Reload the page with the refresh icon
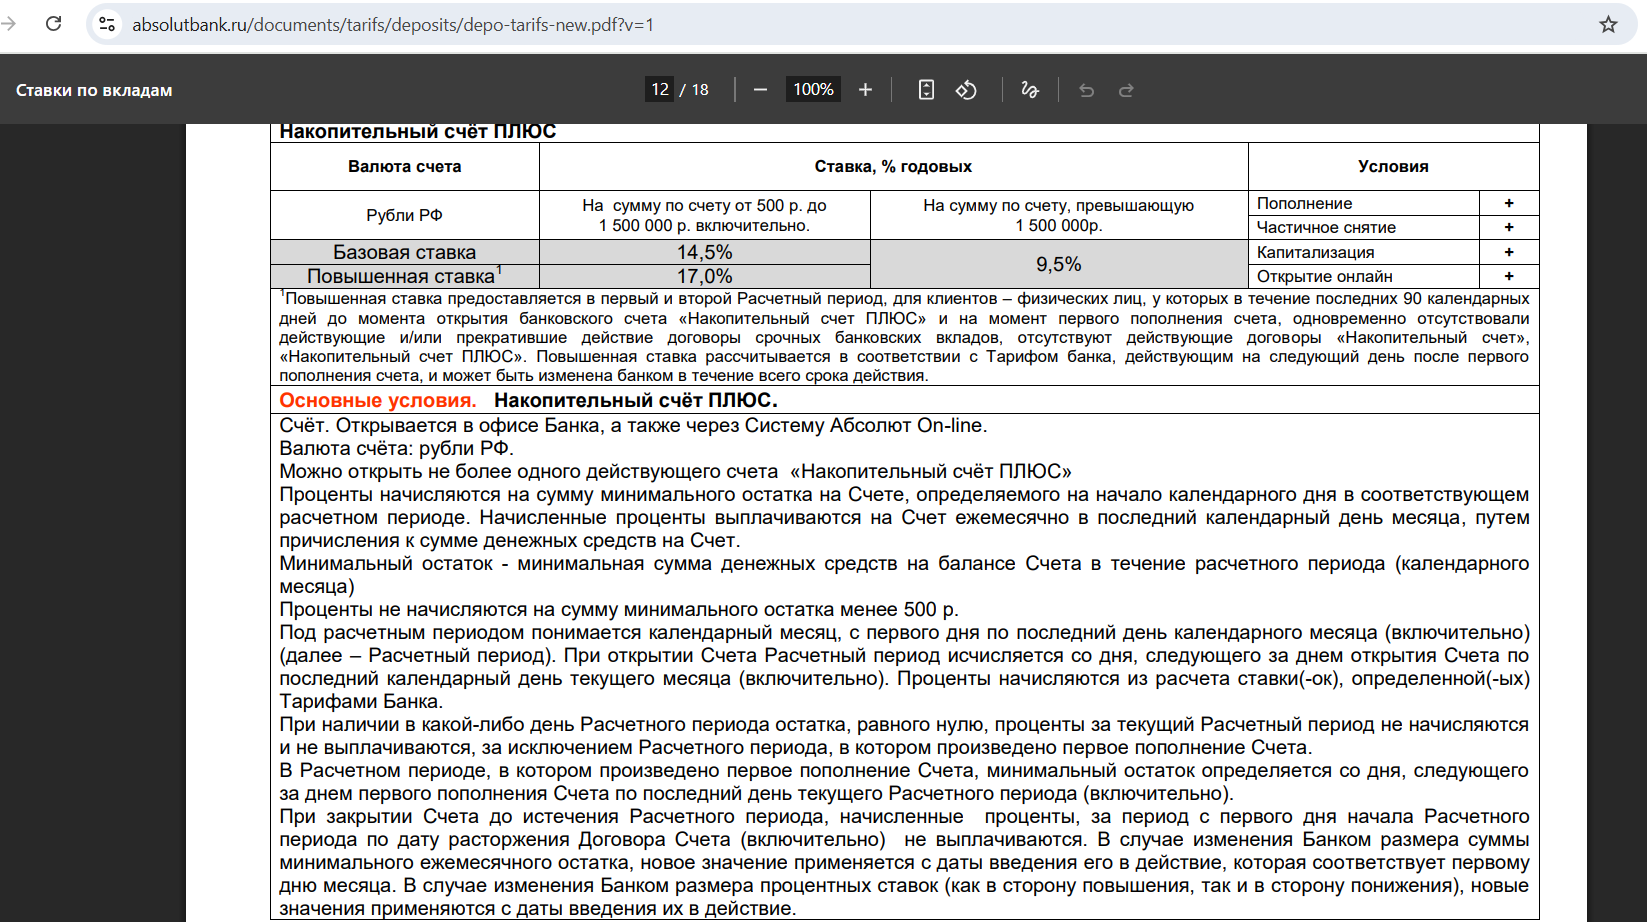The height and width of the screenshot is (922, 1647). [x=54, y=24]
